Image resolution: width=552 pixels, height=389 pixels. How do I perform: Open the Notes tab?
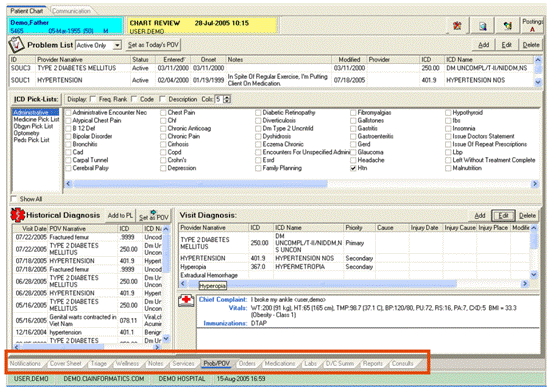(x=155, y=363)
